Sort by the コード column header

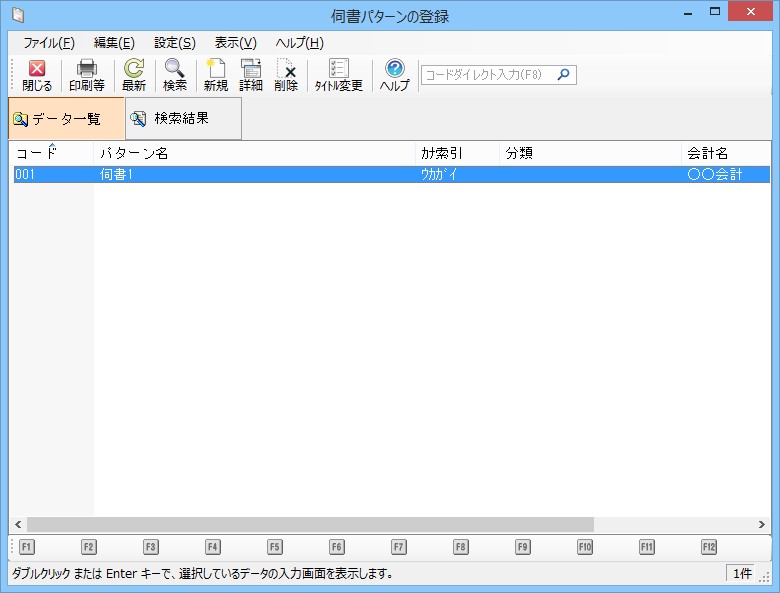[52, 154]
